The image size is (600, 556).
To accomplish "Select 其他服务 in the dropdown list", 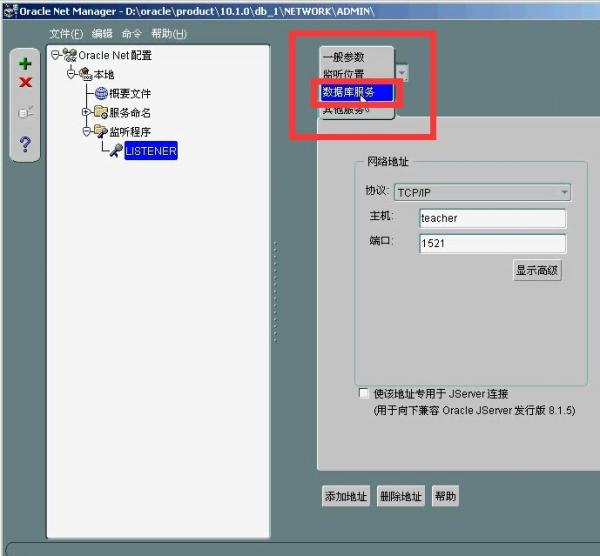I will (356, 110).
